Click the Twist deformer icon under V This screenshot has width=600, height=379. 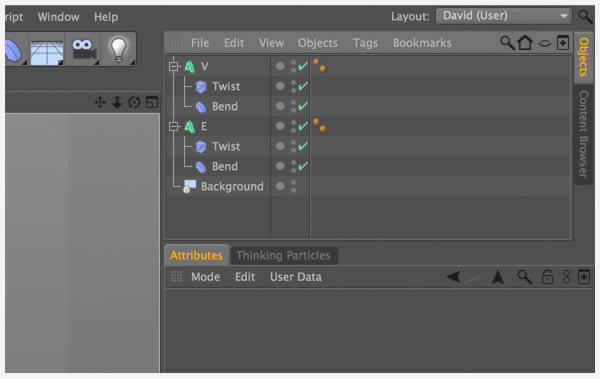pos(201,87)
